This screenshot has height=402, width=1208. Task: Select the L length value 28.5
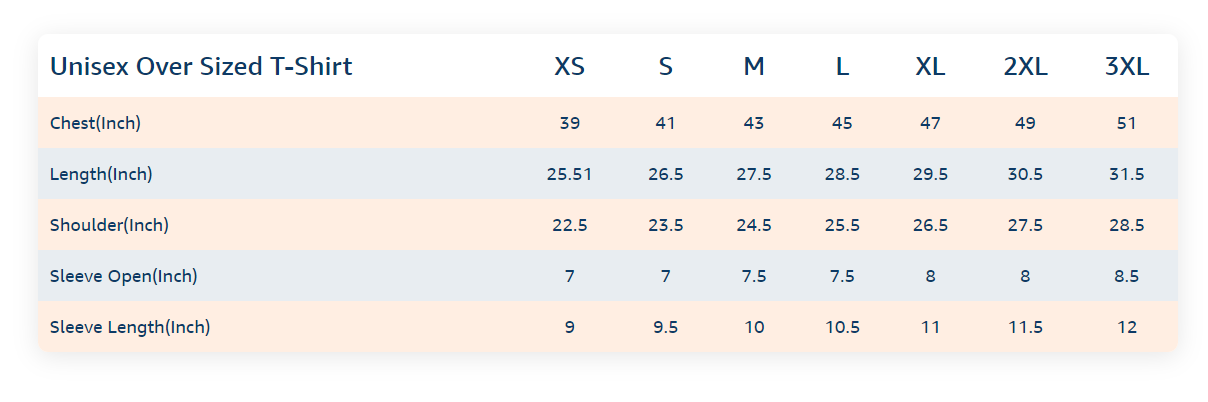coord(842,174)
